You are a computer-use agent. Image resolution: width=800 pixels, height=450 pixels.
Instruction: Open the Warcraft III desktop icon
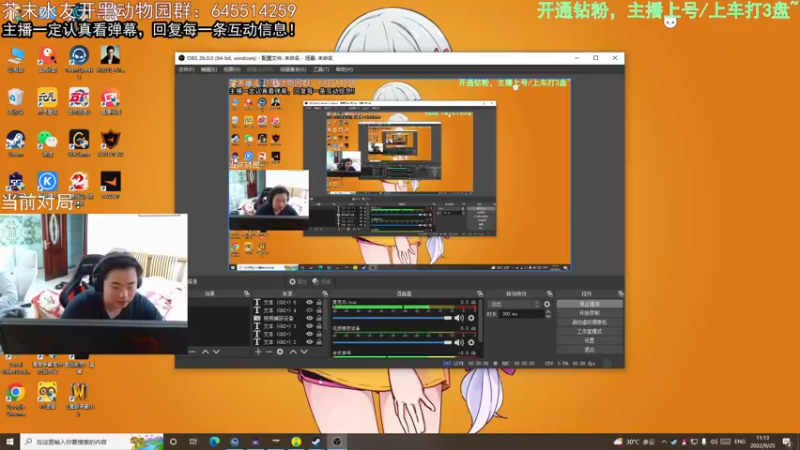tap(79, 399)
